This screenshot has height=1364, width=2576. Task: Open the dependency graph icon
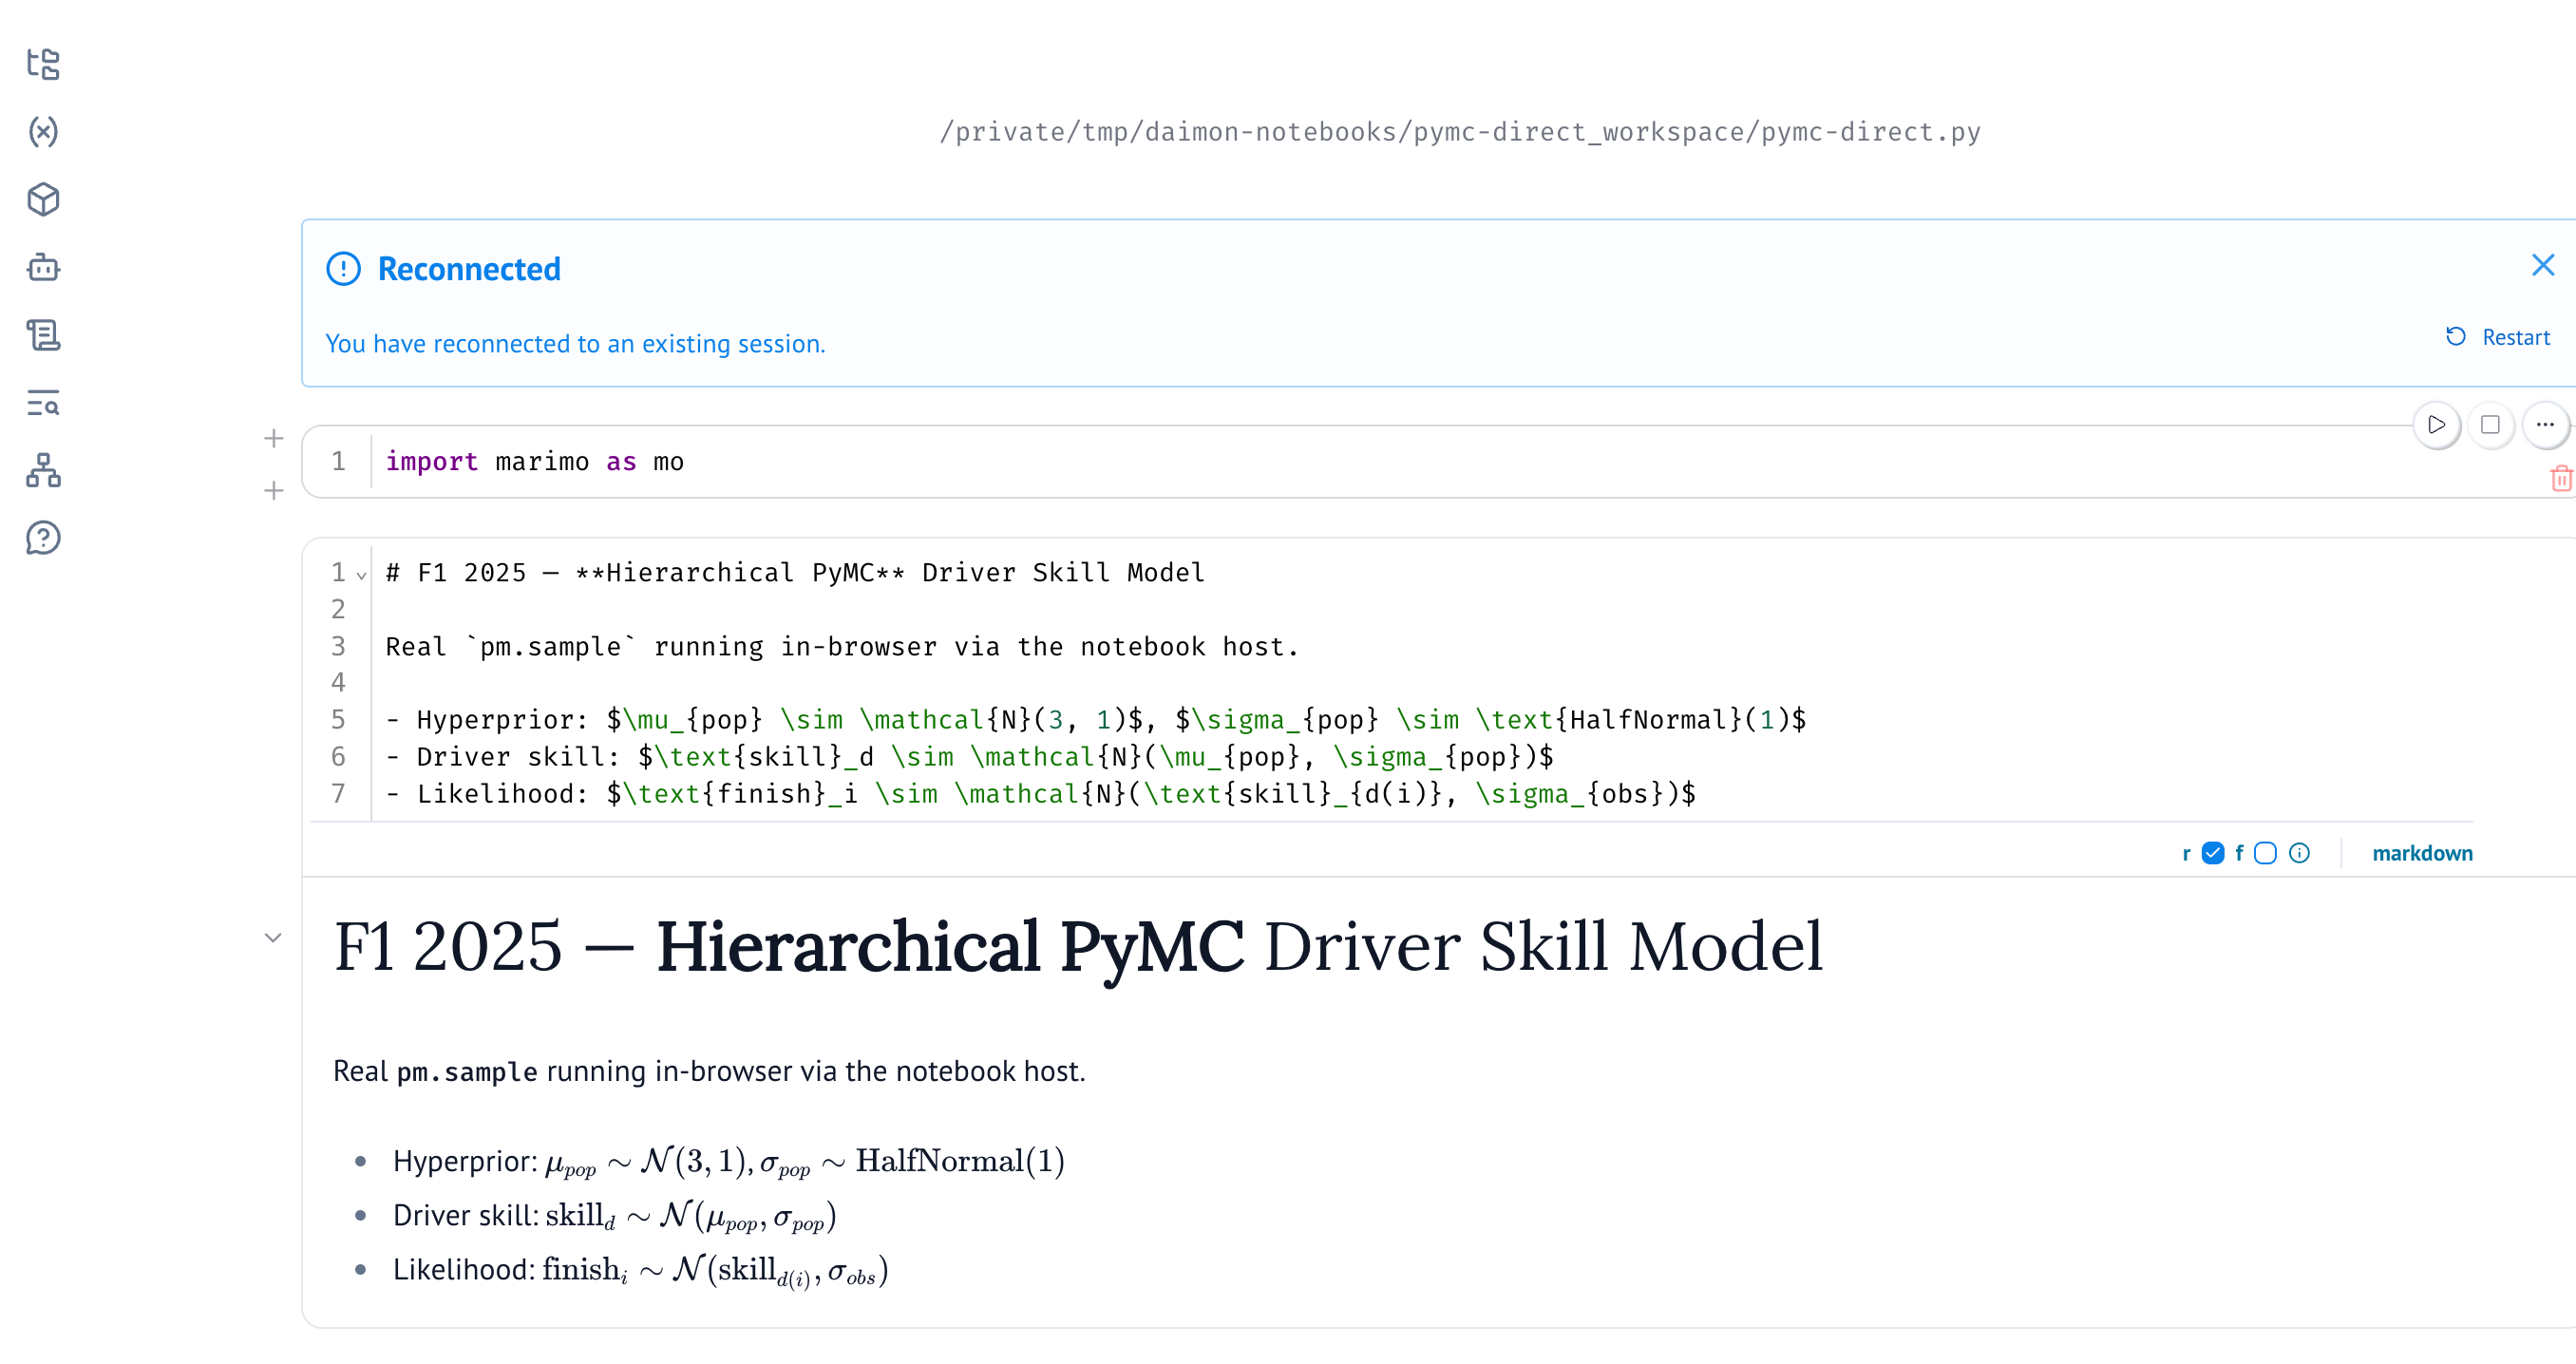point(43,470)
